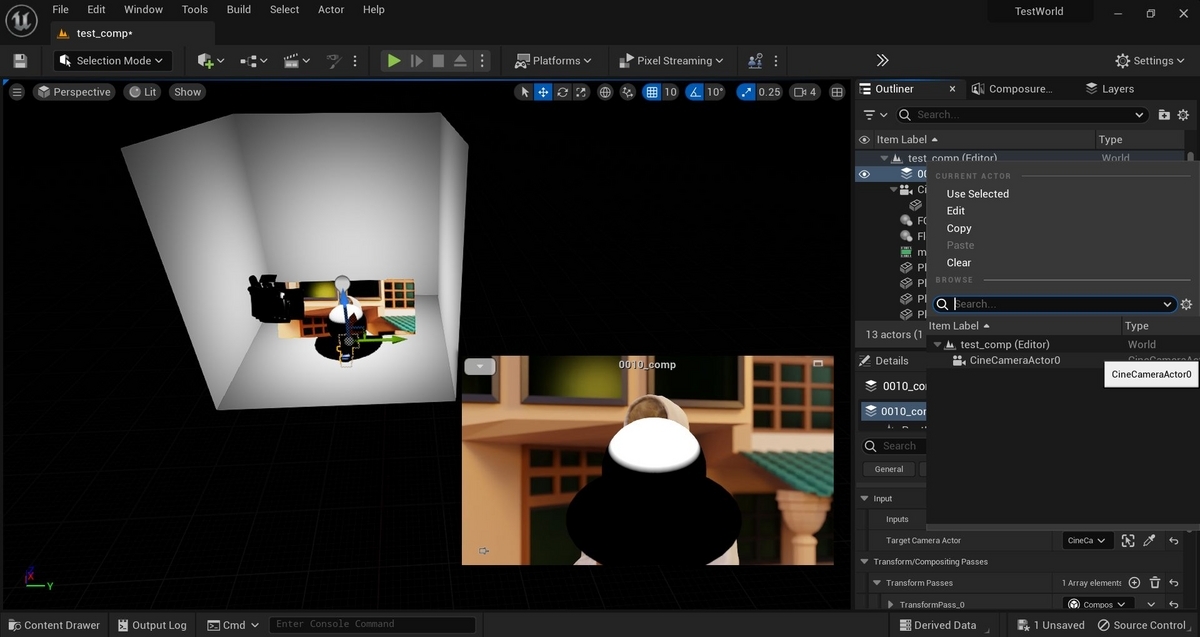Collapse Transform/Compositing Passes section

[x=863, y=562]
